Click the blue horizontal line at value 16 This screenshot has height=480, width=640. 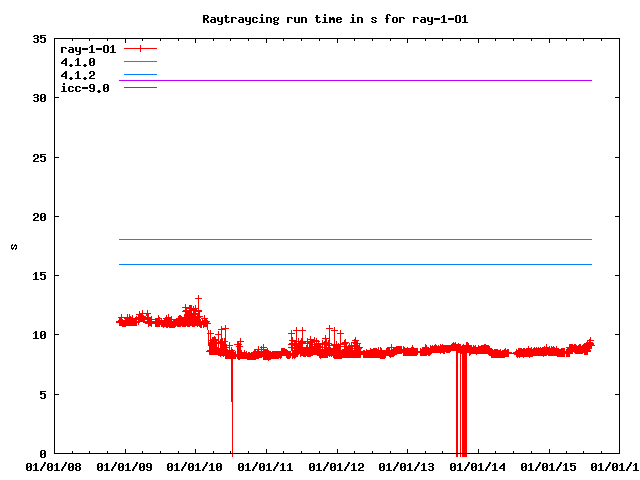click(x=360, y=264)
